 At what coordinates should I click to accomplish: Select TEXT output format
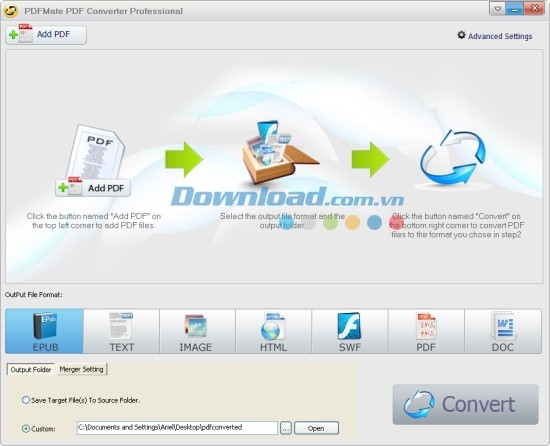[121, 331]
